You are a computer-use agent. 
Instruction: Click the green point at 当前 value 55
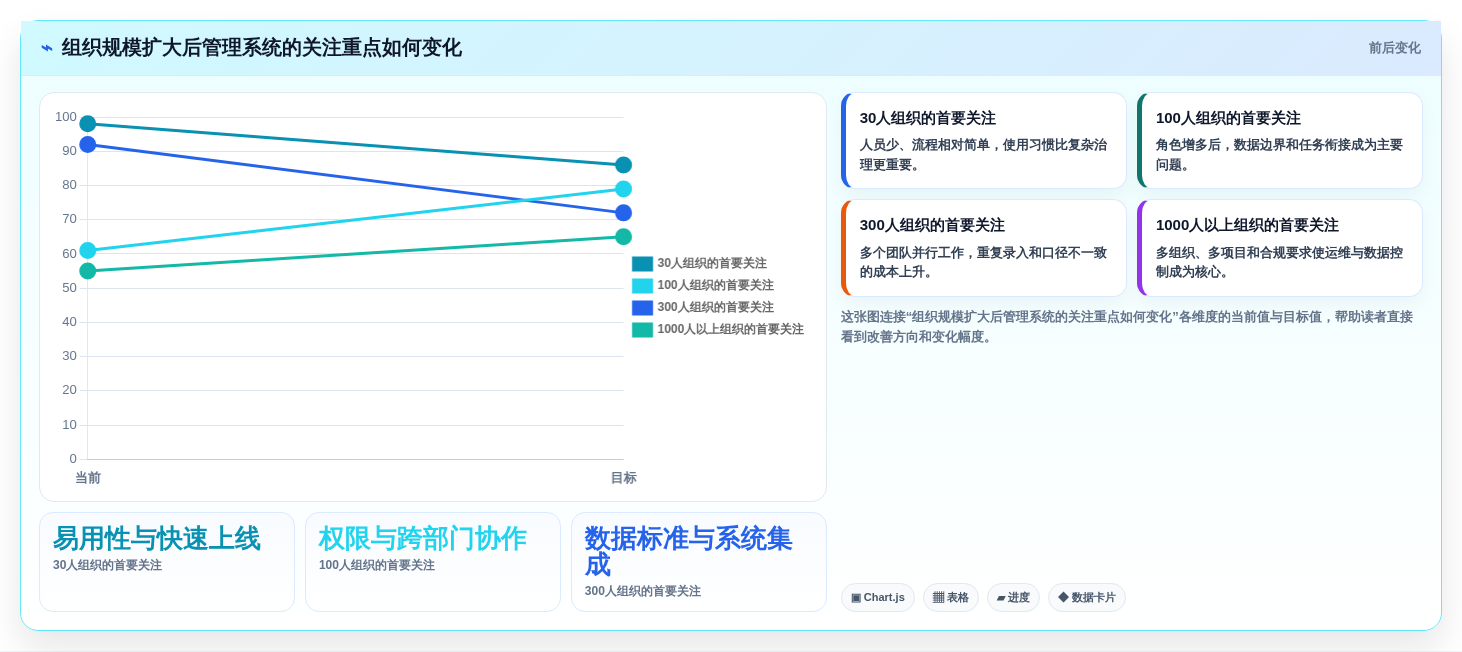pos(88,271)
